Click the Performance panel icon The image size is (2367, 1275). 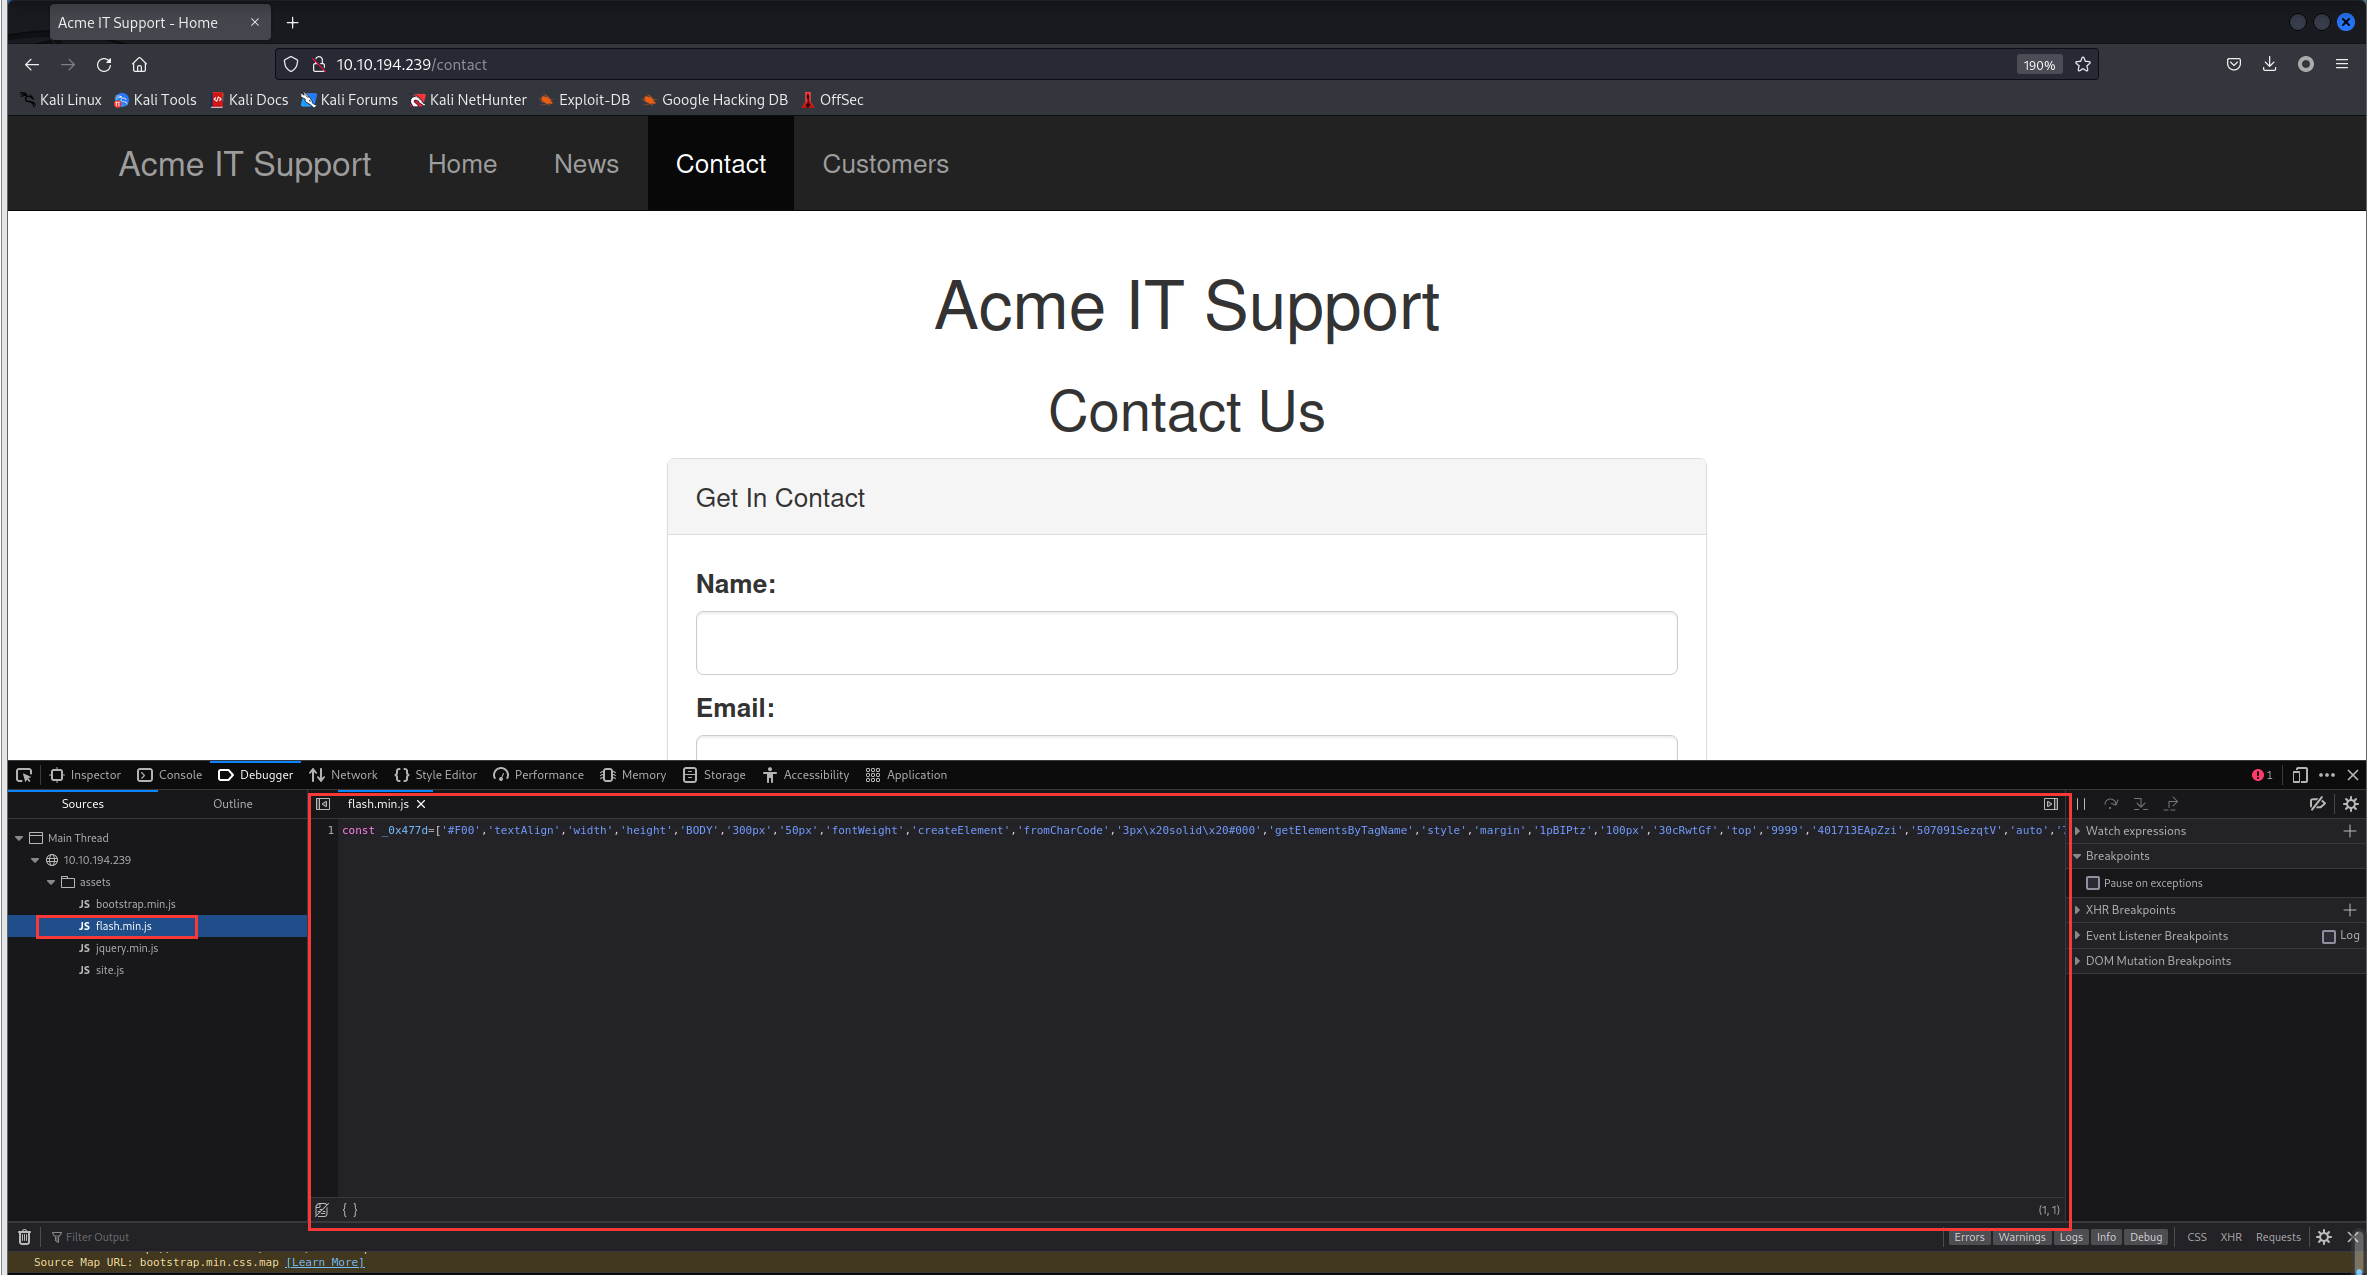(504, 774)
